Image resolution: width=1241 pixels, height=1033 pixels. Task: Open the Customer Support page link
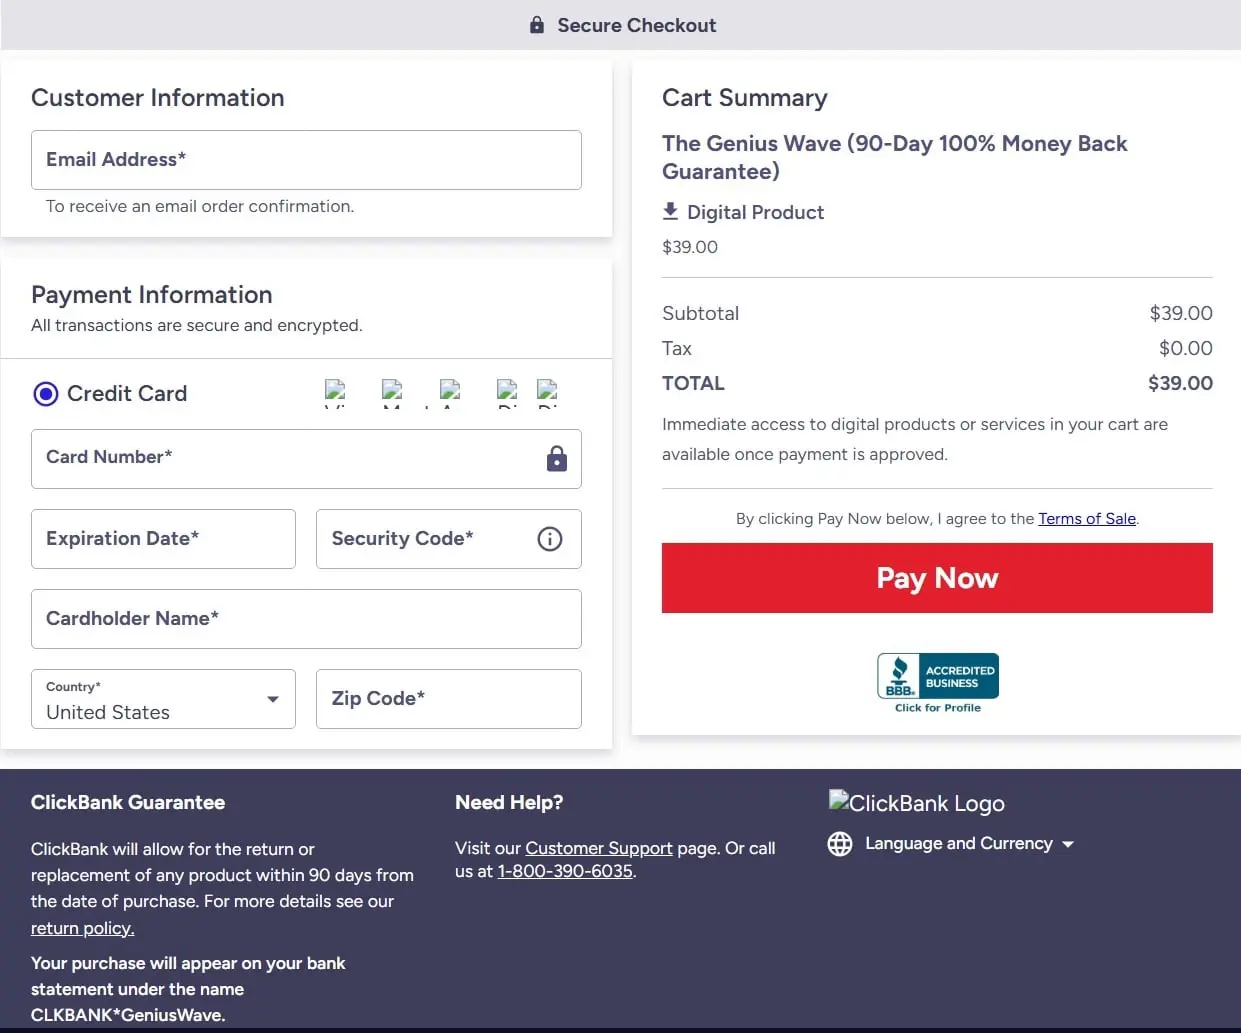598,847
